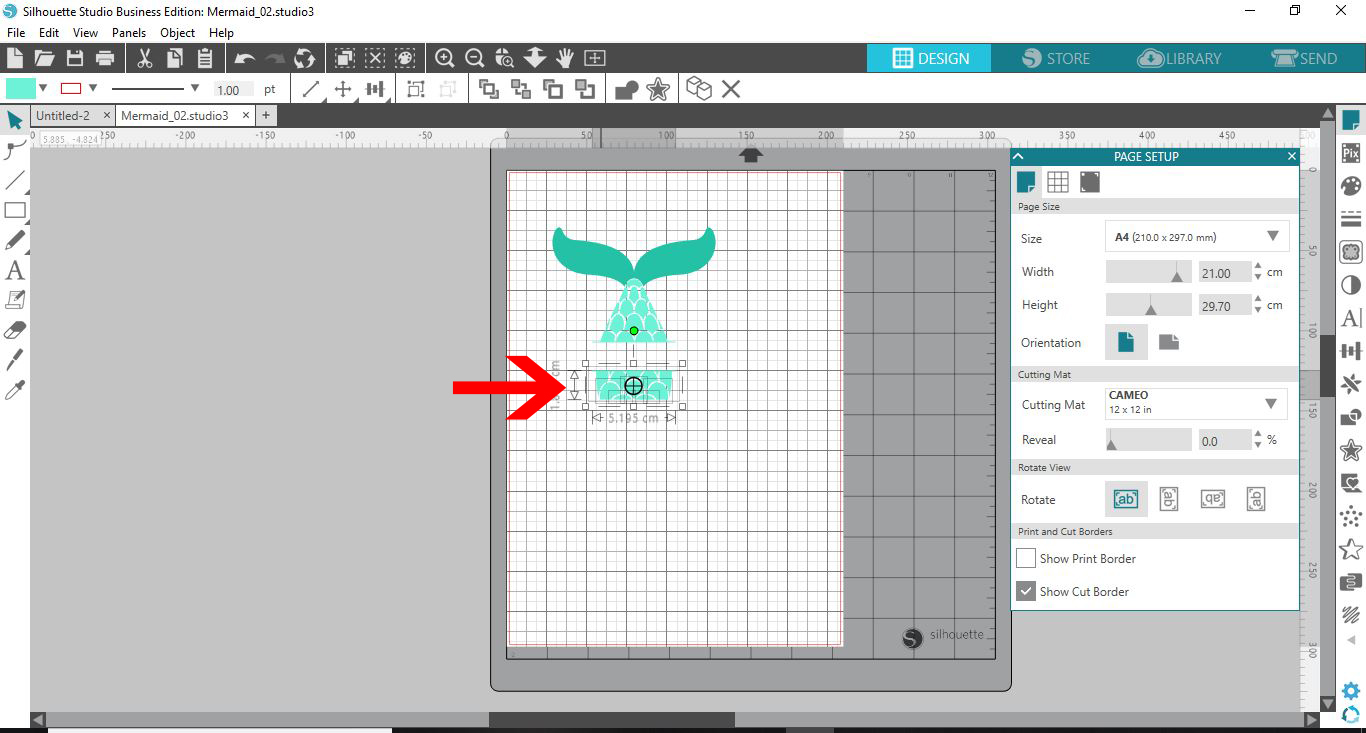Click the DESIGN section button
Viewport: 1366px width, 733px height.
930,58
